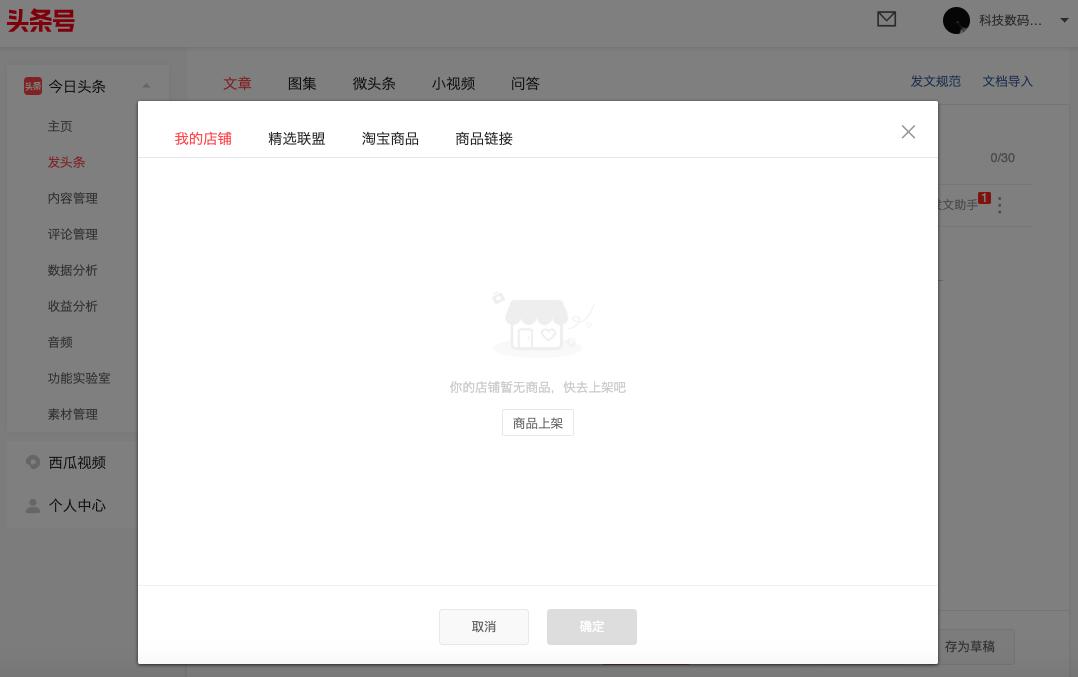Open the 微头条 publishing tab
The width and height of the screenshot is (1078, 677).
[374, 84]
